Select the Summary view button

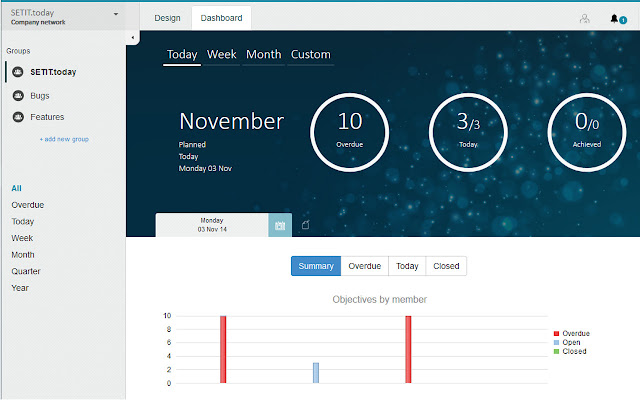coord(316,266)
